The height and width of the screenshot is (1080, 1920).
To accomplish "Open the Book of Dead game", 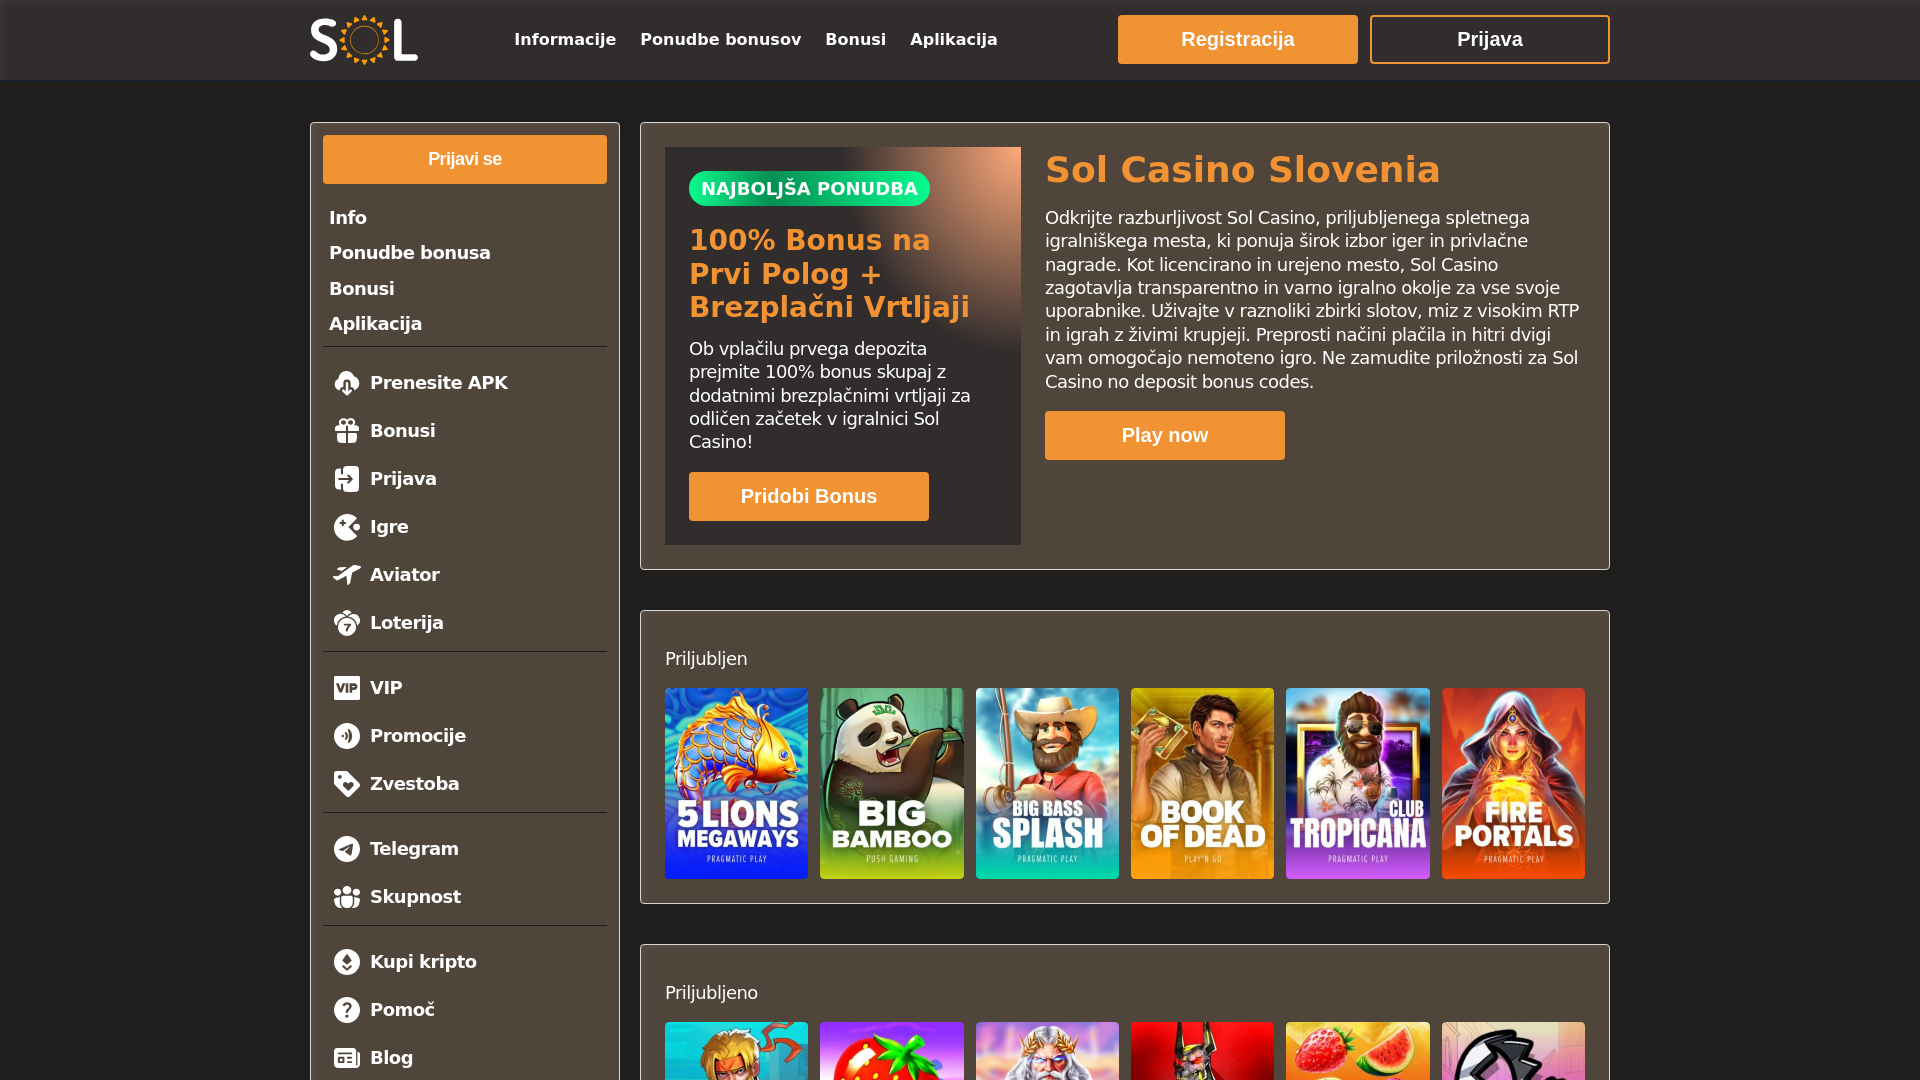I will coord(1203,784).
